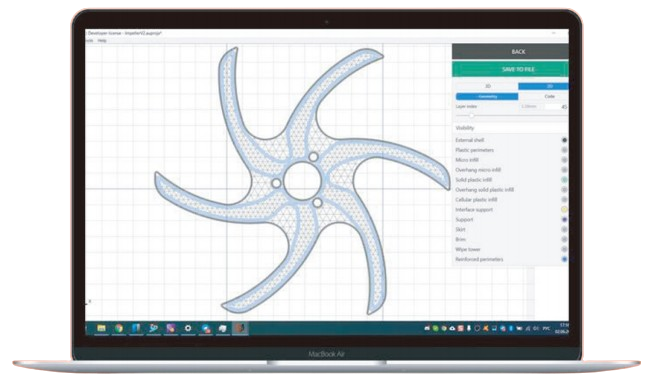Open the purple app taskbar icon
Image resolution: width=648 pixels, height=385 pixels.
pos(171,328)
